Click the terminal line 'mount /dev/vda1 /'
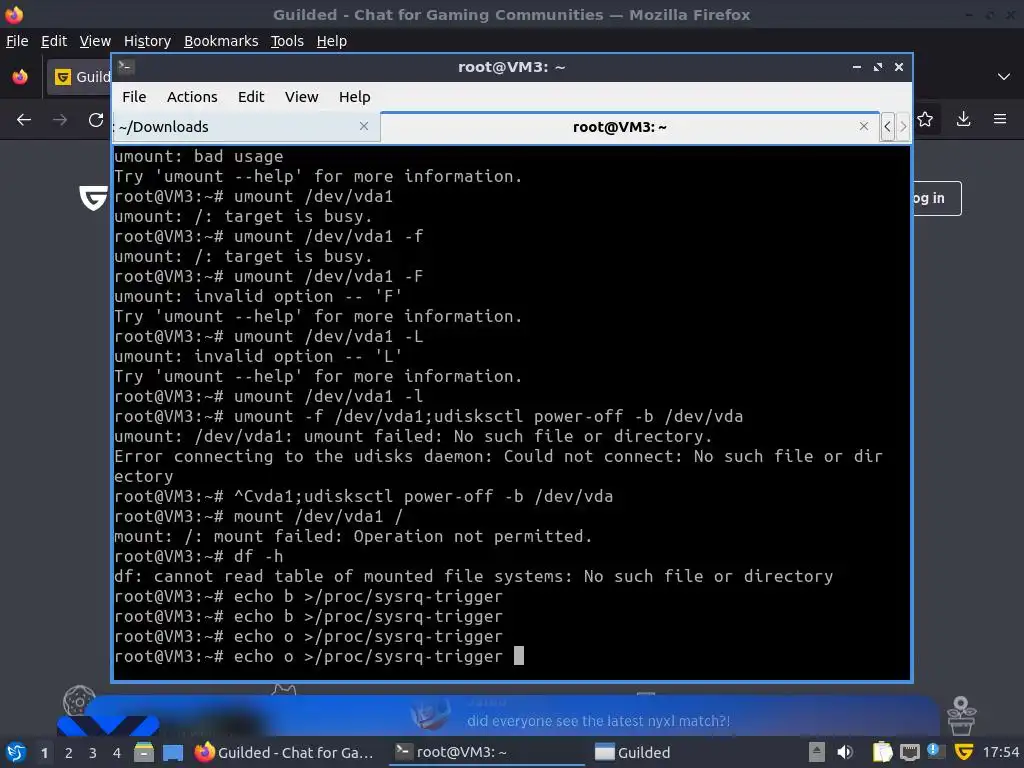The image size is (1024, 768). (318, 517)
